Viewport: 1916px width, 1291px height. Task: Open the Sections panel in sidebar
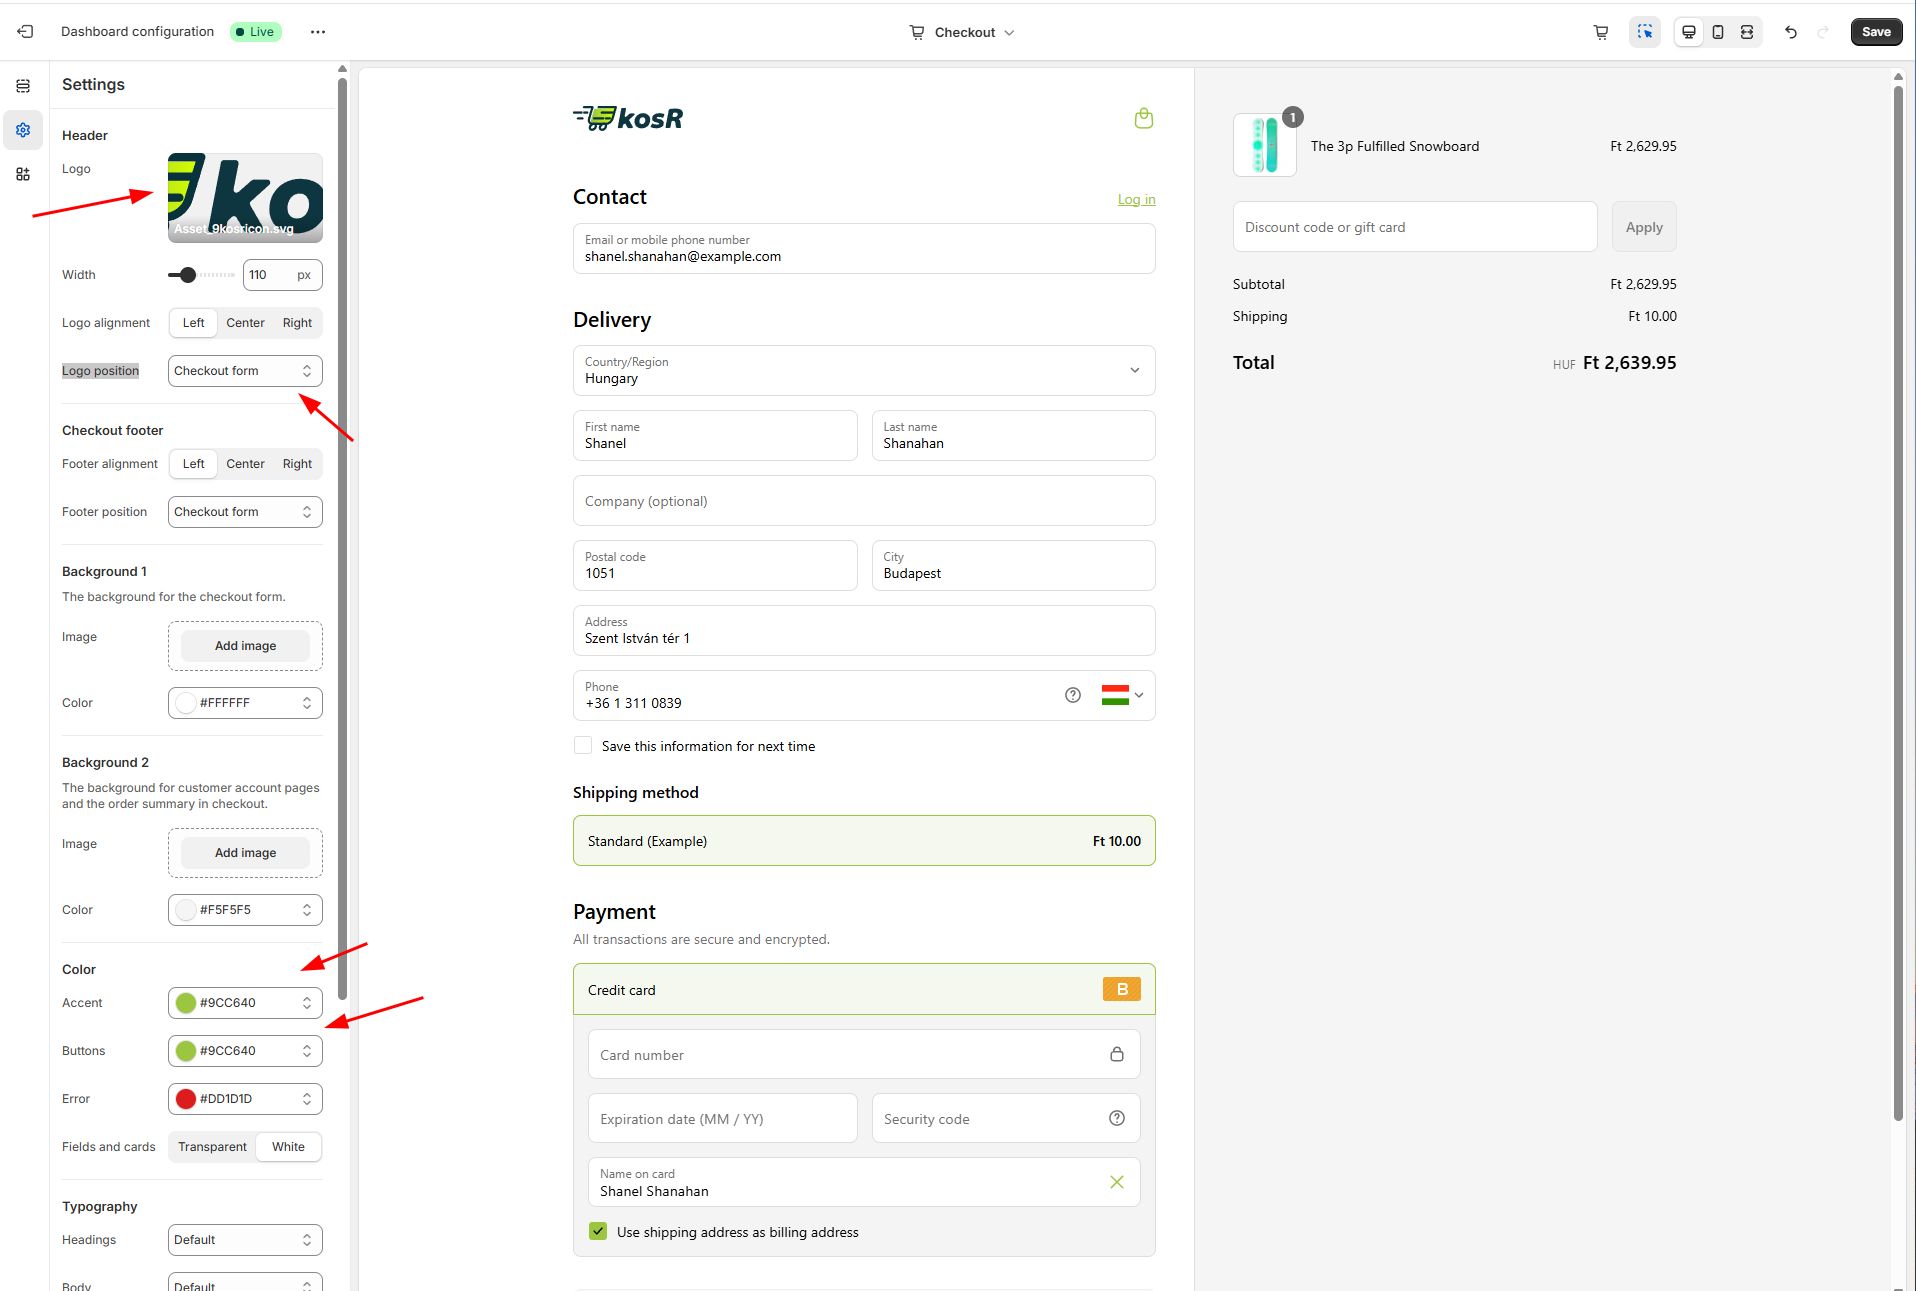[23, 86]
